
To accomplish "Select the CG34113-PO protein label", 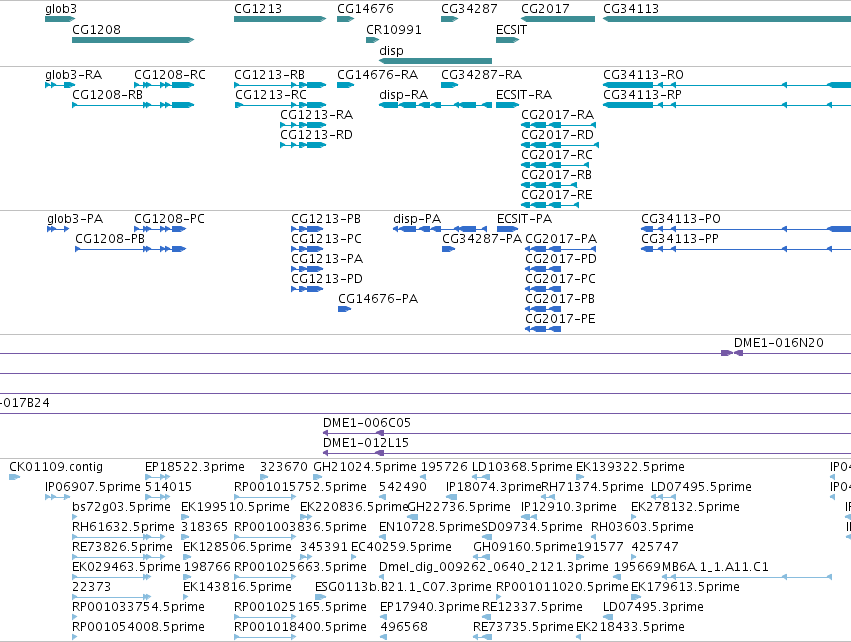I will pyautogui.click(x=681, y=219).
